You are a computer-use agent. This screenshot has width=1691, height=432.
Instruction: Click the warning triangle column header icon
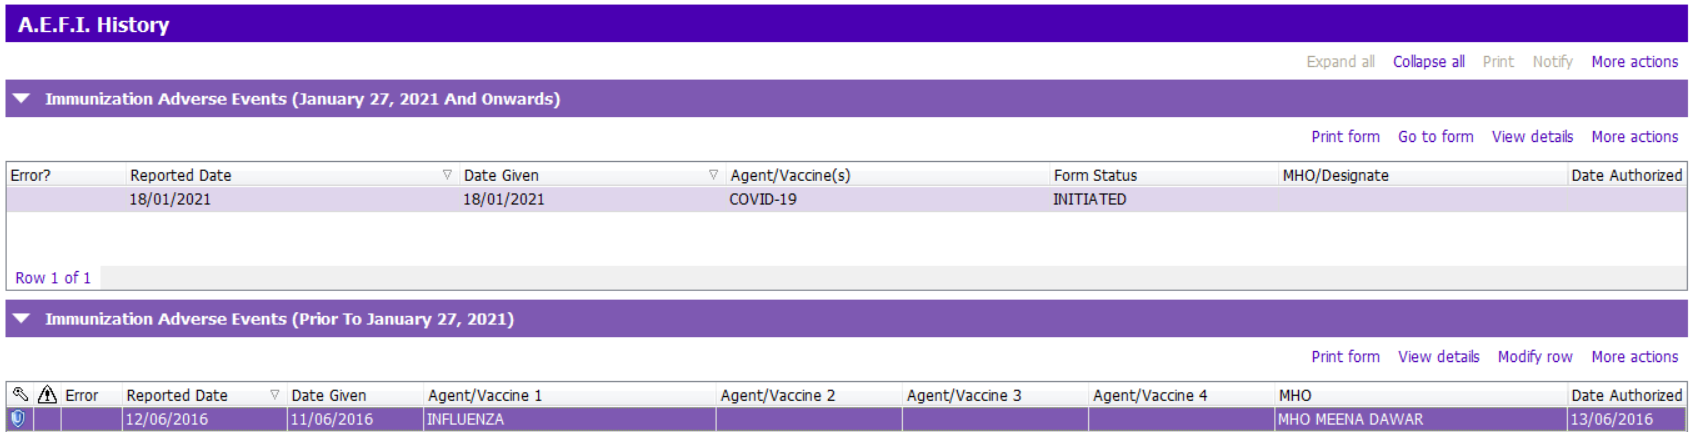[x=47, y=395]
